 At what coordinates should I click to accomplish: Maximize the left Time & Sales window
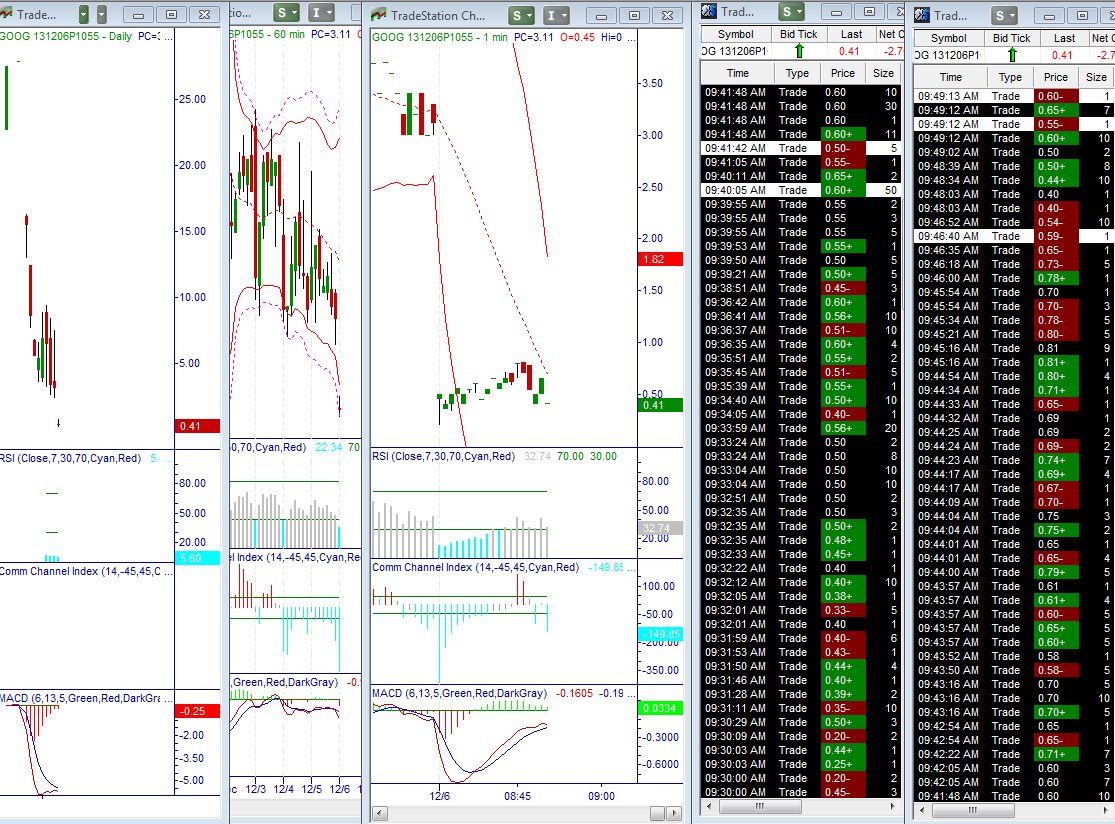tap(869, 11)
